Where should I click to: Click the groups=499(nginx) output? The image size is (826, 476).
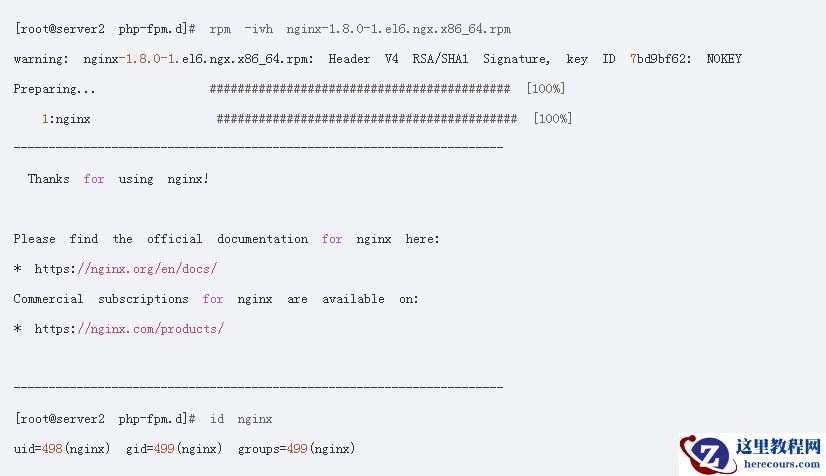coord(296,449)
